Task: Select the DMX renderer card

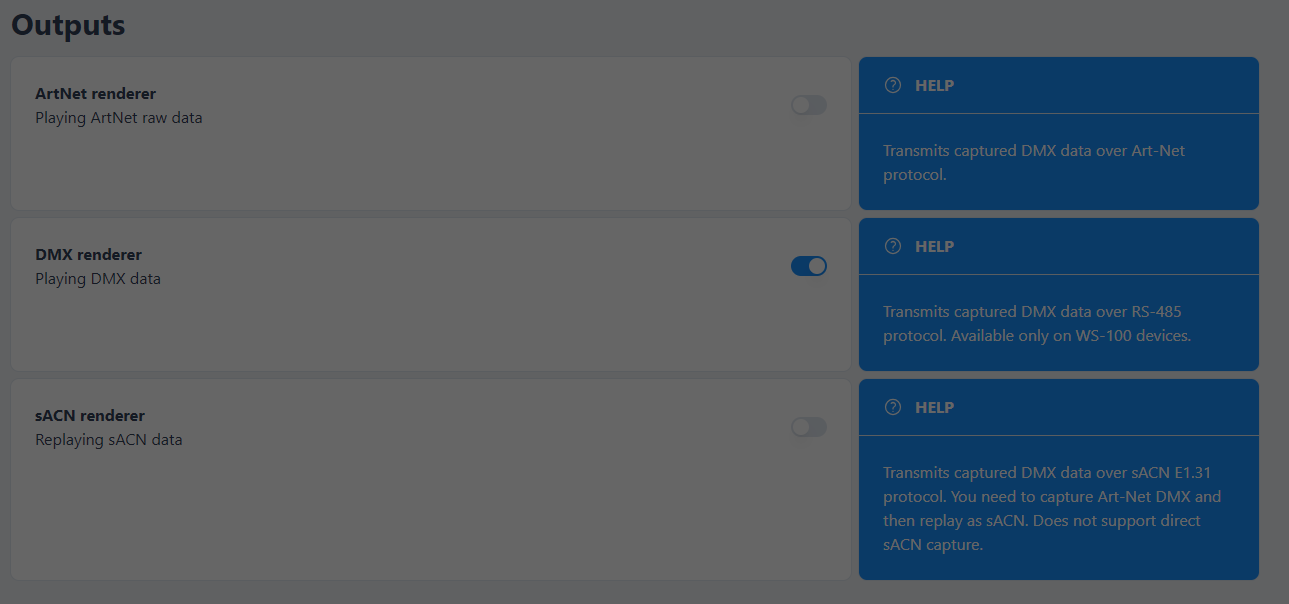Action: [430, 294]
